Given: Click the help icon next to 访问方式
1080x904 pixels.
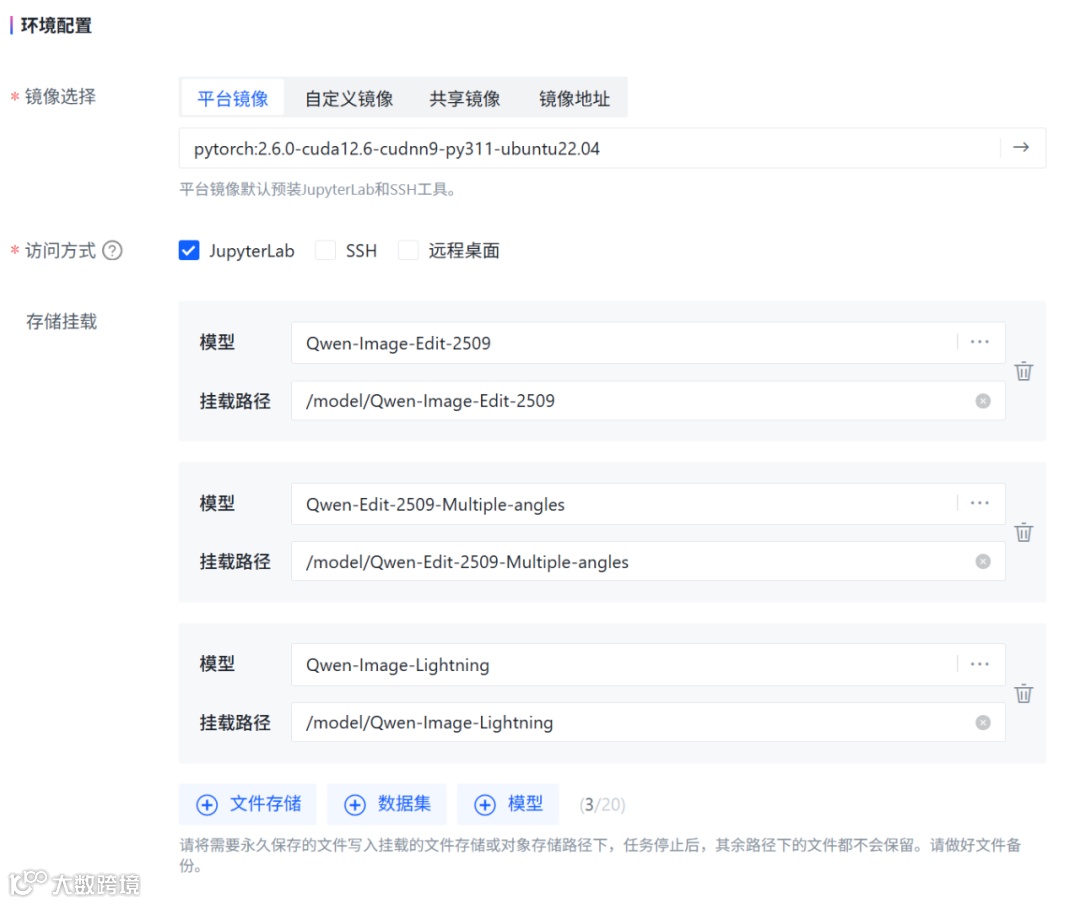Looking at the screenshot, I should coord(112,250).
